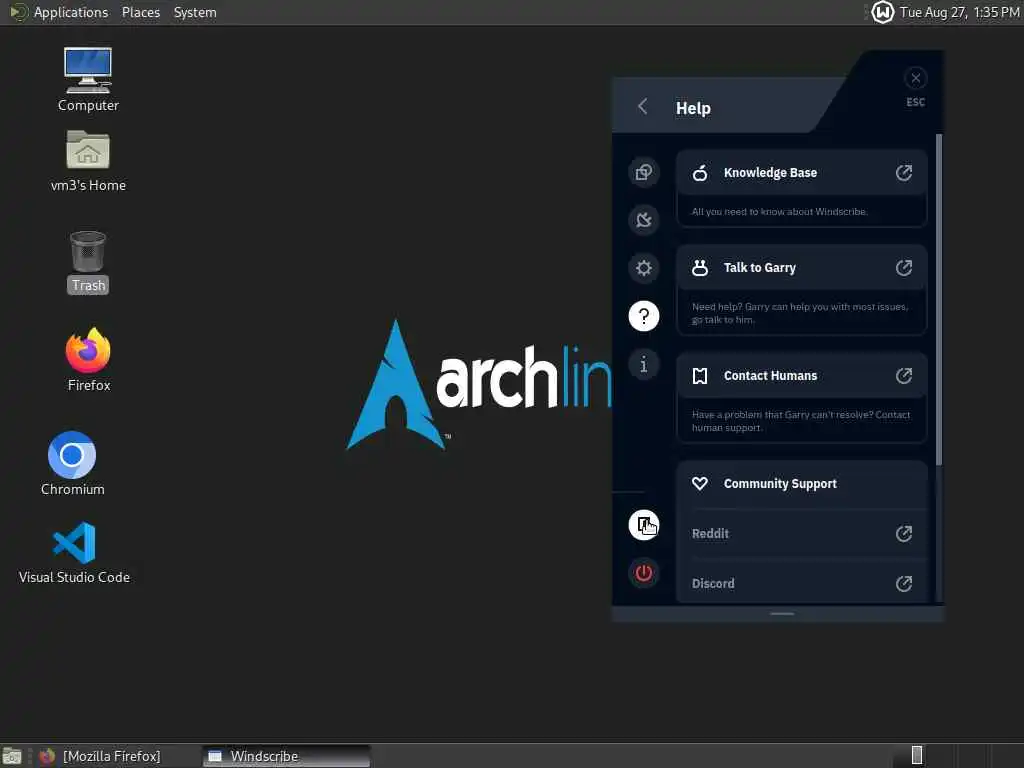This screenshot has height=768, width=1024.
Task: Click the Windscribe tray icon in top panel
Action: pyautogui.click(x=882, y=12)
